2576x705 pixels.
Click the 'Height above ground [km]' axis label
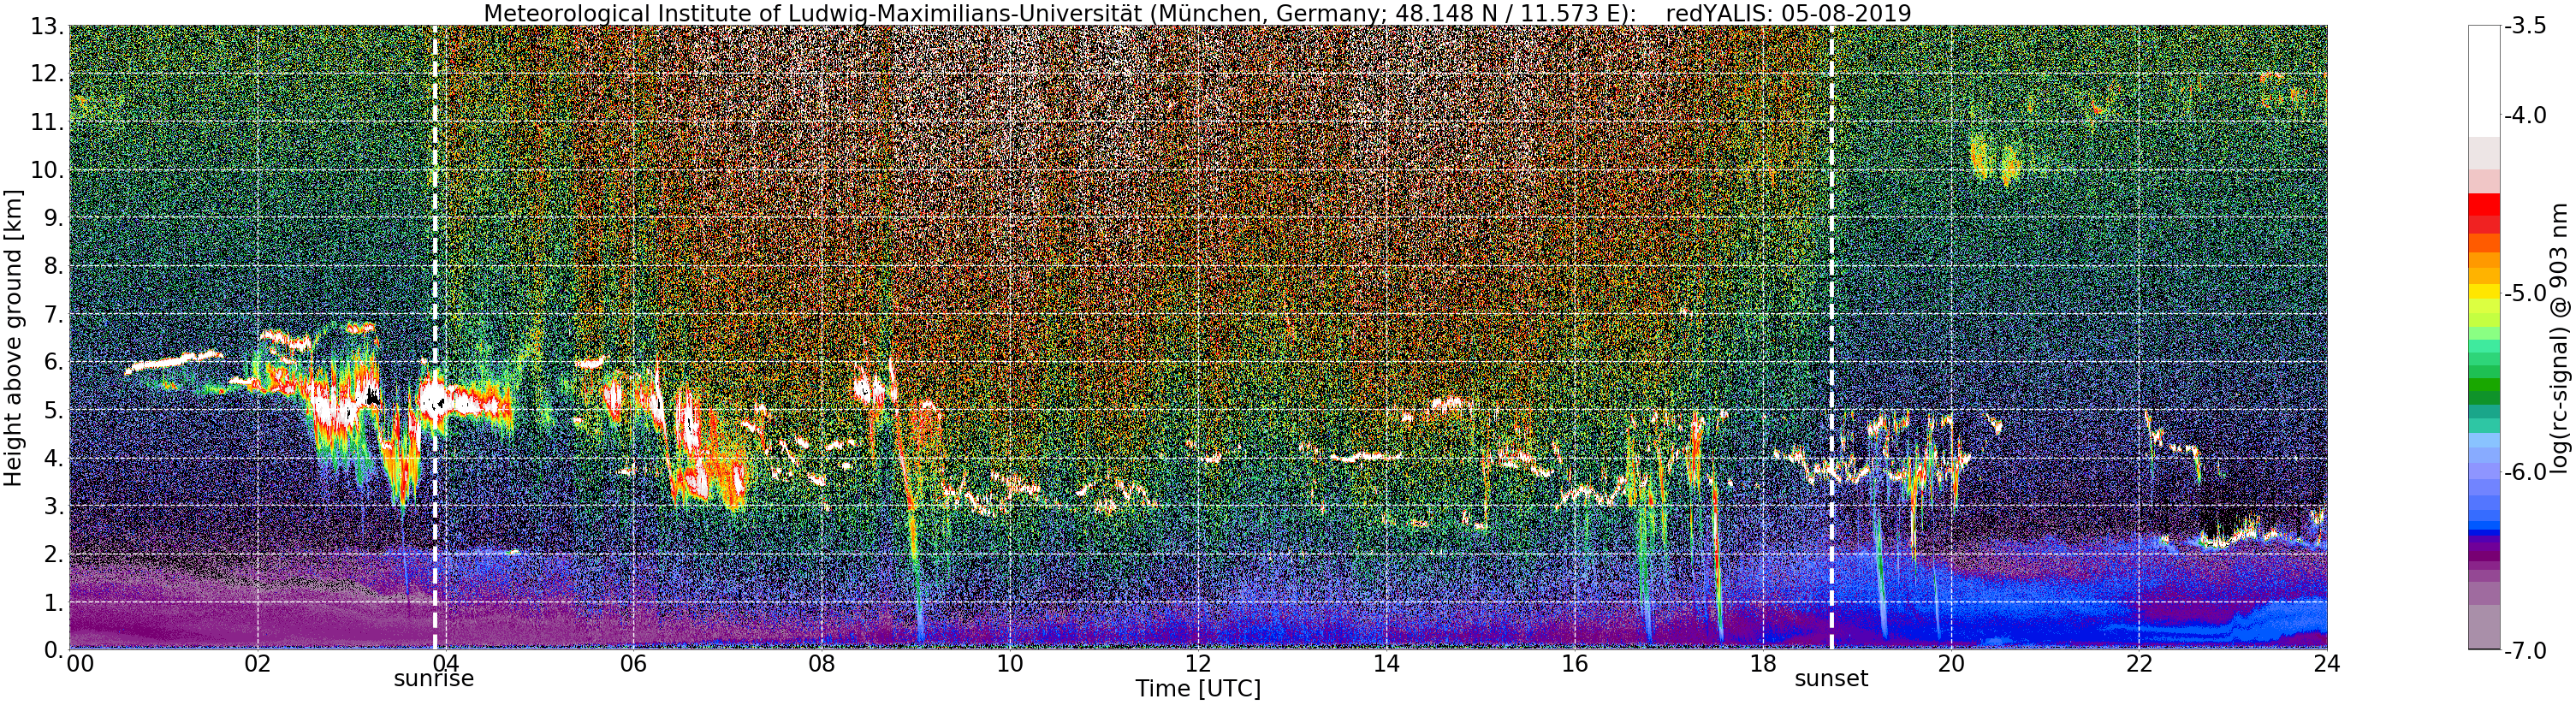pyautogui.click(x=13, y=337)
